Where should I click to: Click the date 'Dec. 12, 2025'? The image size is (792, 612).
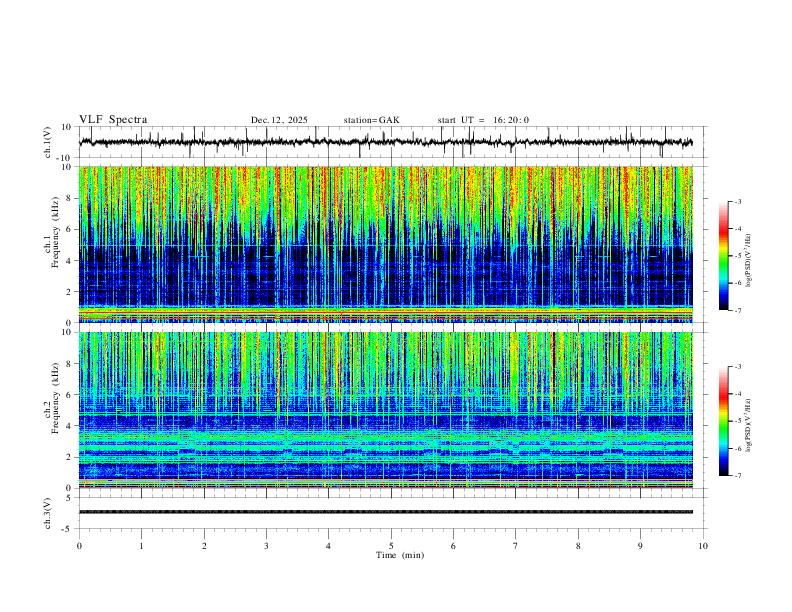[279, 120]
